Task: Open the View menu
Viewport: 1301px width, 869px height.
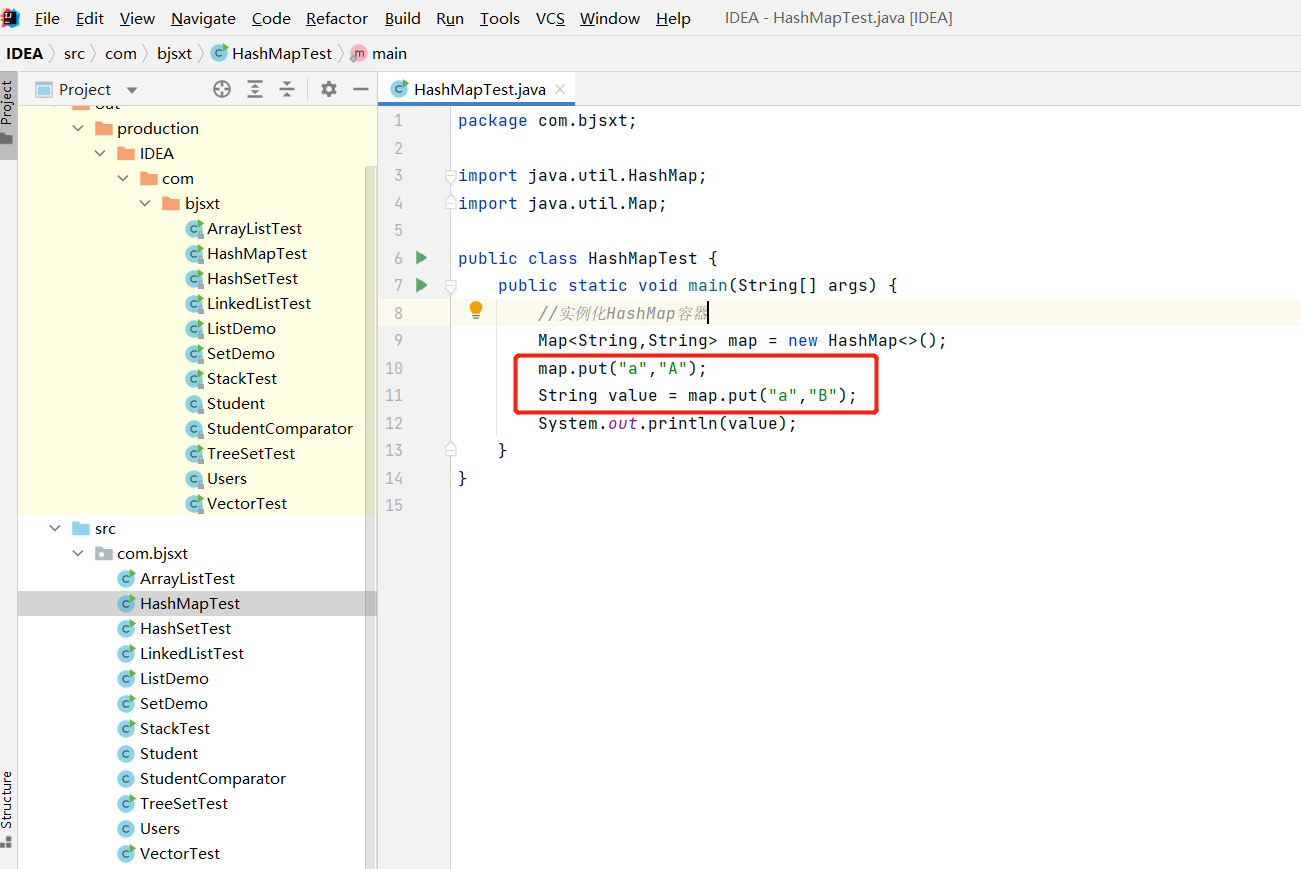Action: [137, 18]
